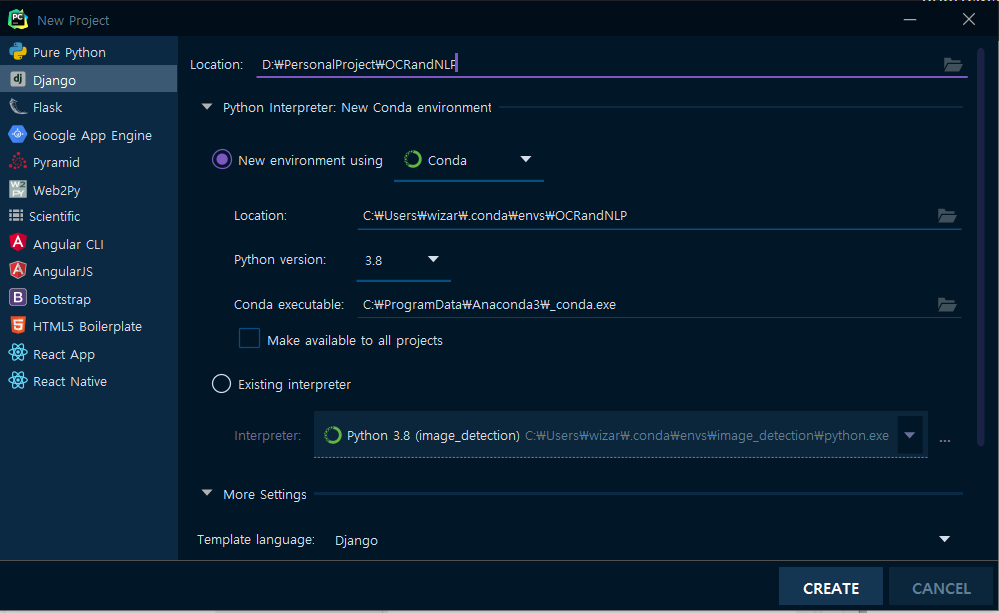Choose Google App Engine project type
Image resolution: width=999 pixels, height=613 pixels.
[89, 135]
